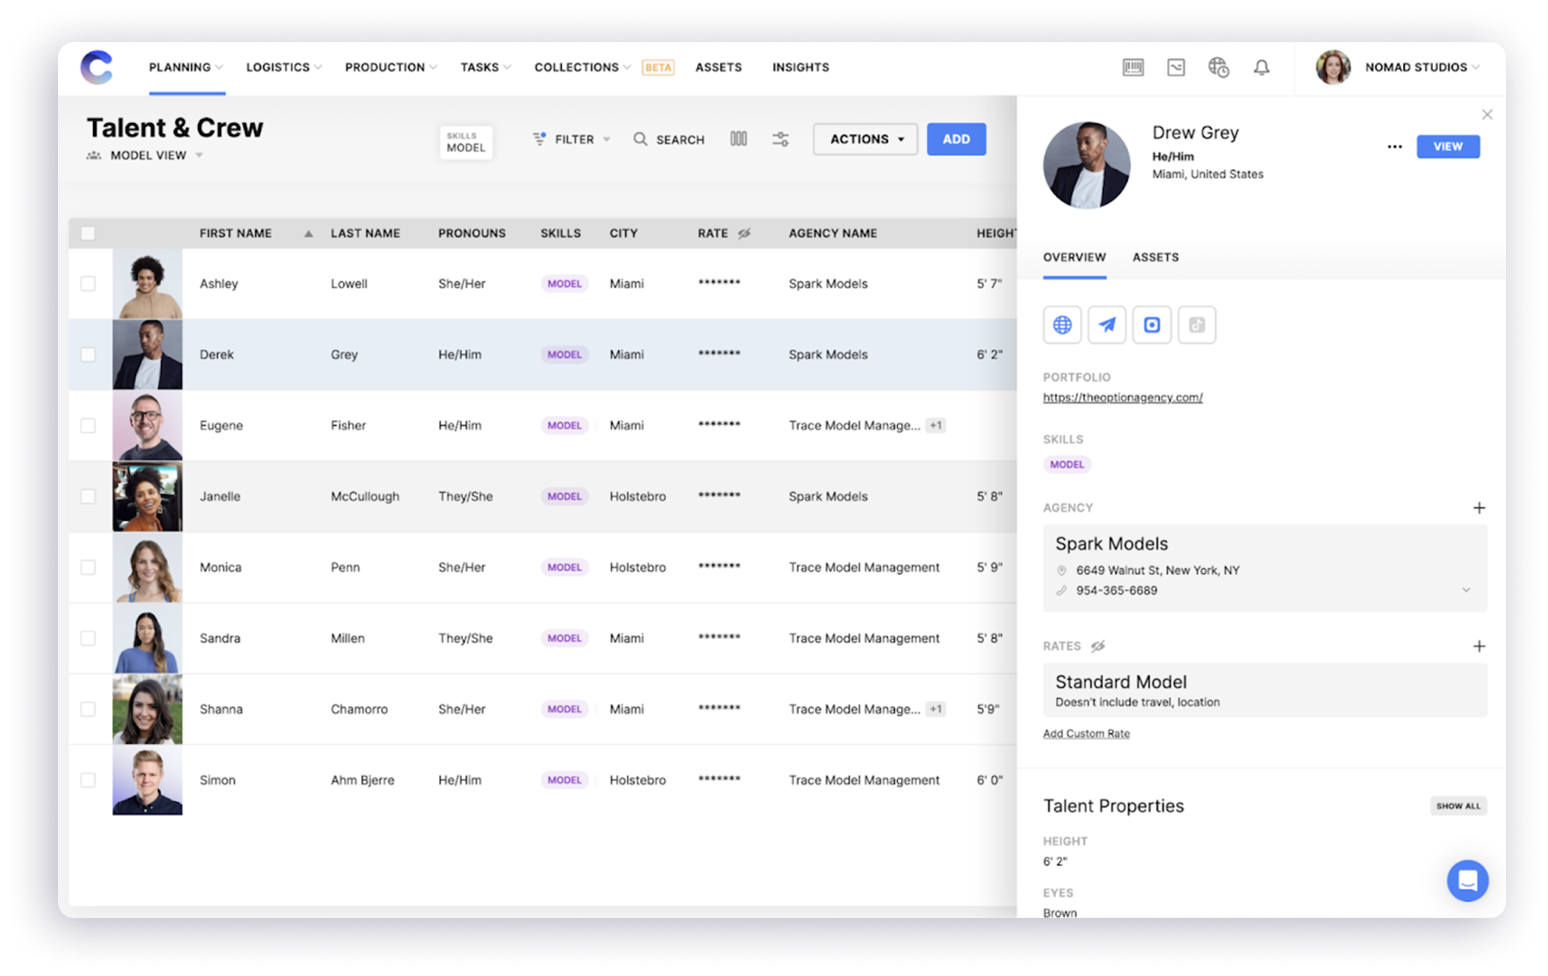
Task: Click Drew Grey's profile photo
Action: point(1087,165)
